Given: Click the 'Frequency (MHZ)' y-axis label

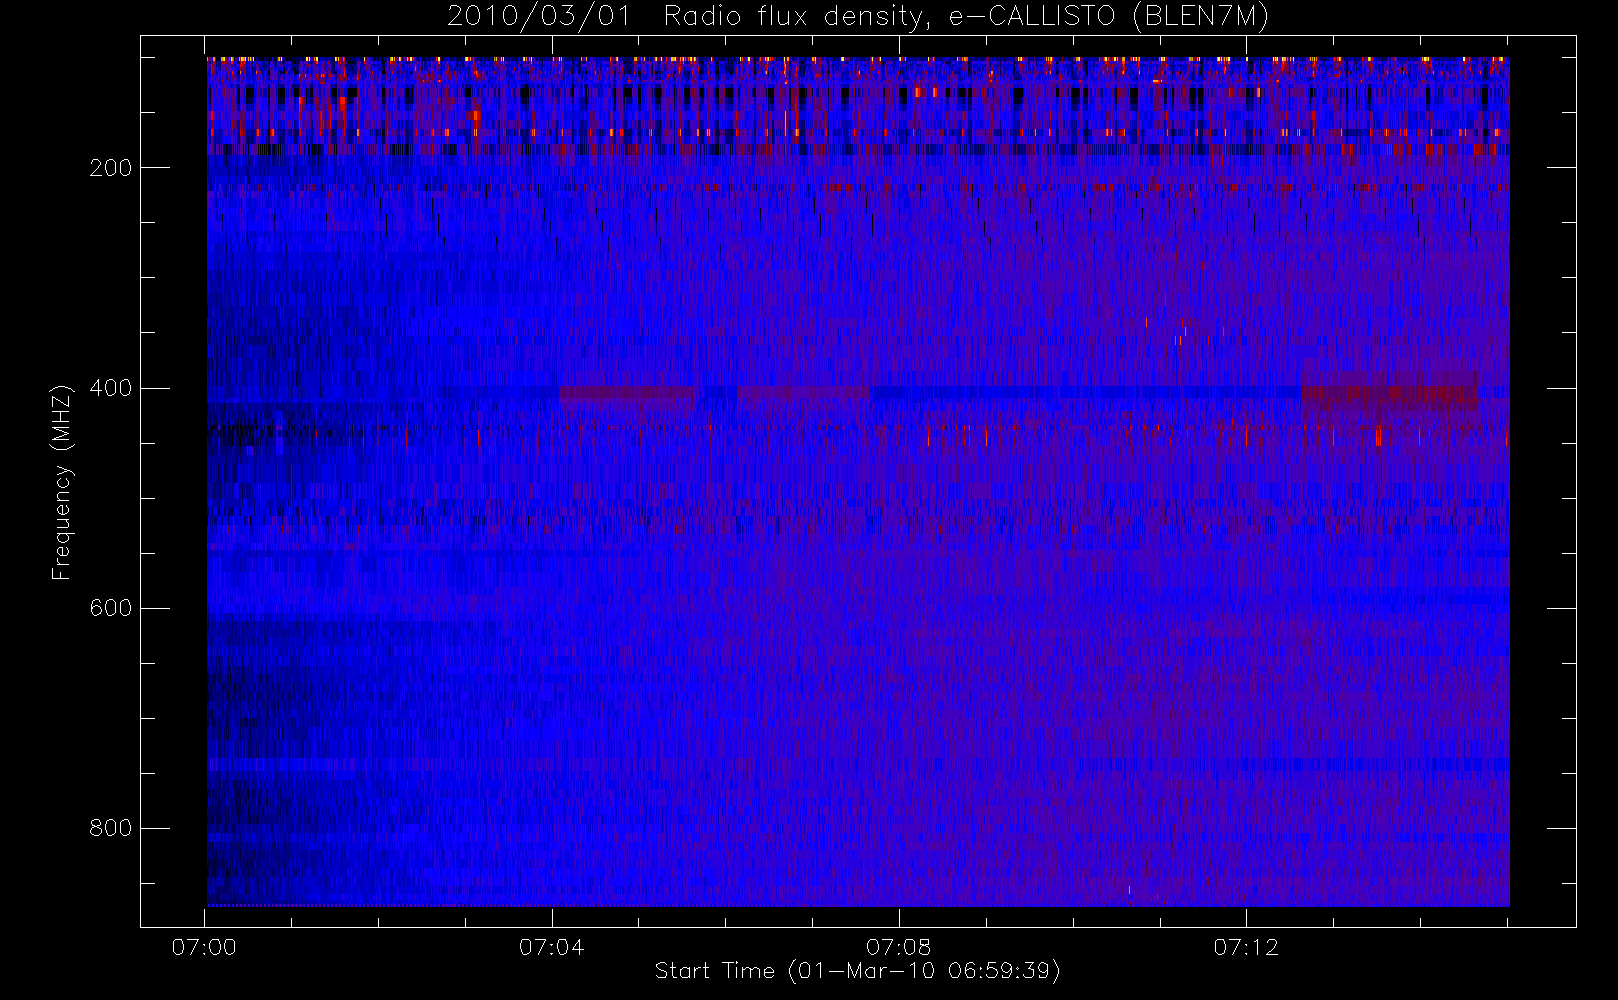Looking at the screenshot, I should [62, 482].
